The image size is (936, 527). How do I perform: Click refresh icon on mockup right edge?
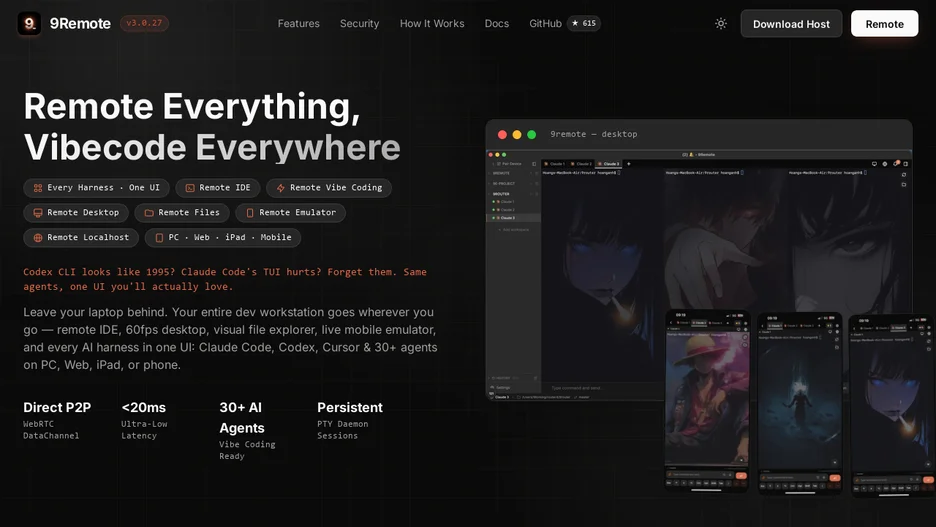(x=904, y=175)
